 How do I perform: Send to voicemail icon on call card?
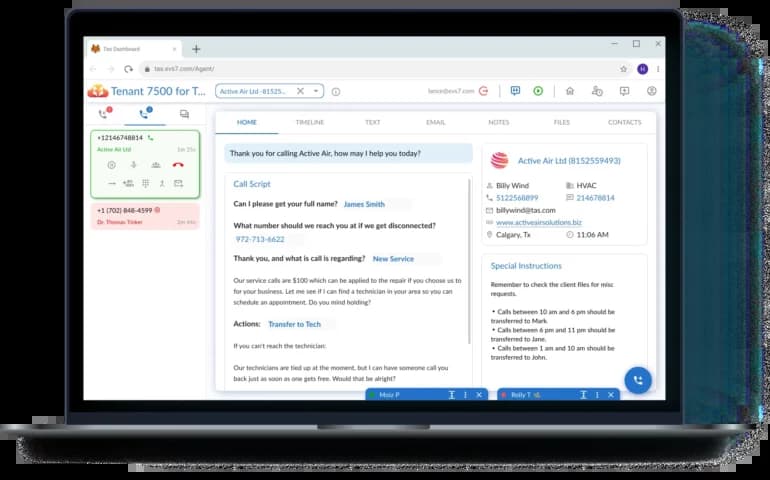178,183
